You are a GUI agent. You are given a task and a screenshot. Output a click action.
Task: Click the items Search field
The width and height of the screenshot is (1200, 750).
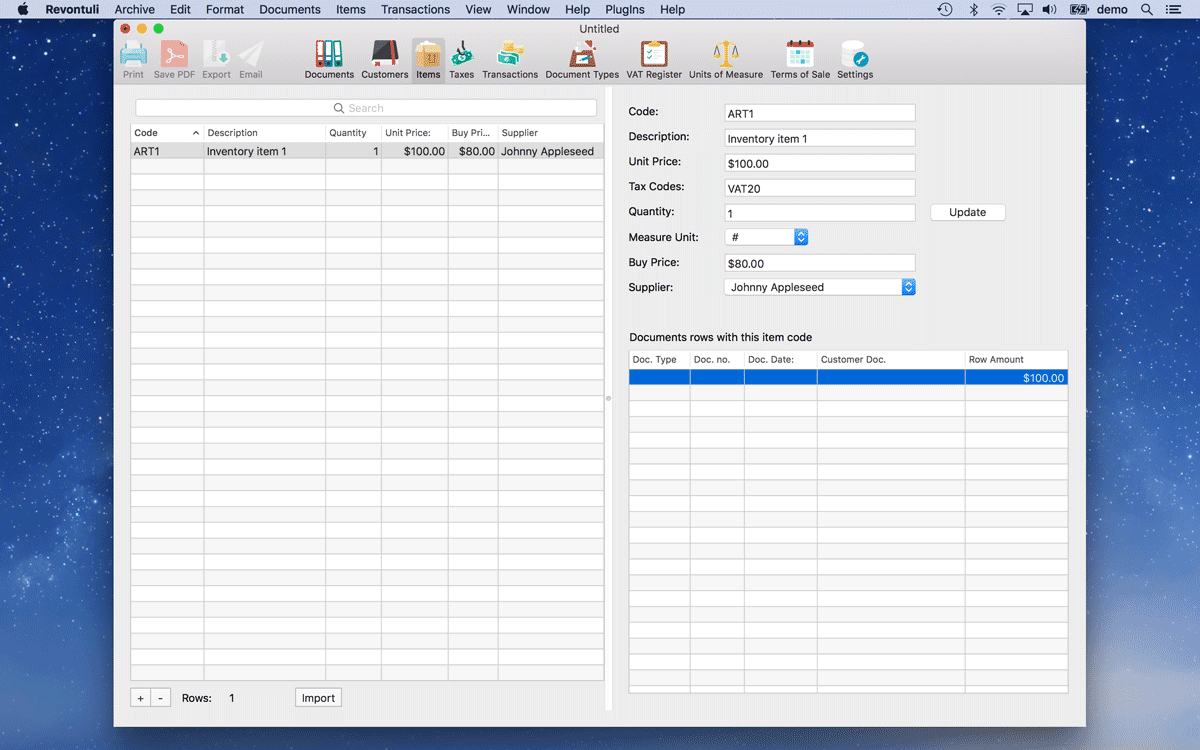(x=366, y=108)
